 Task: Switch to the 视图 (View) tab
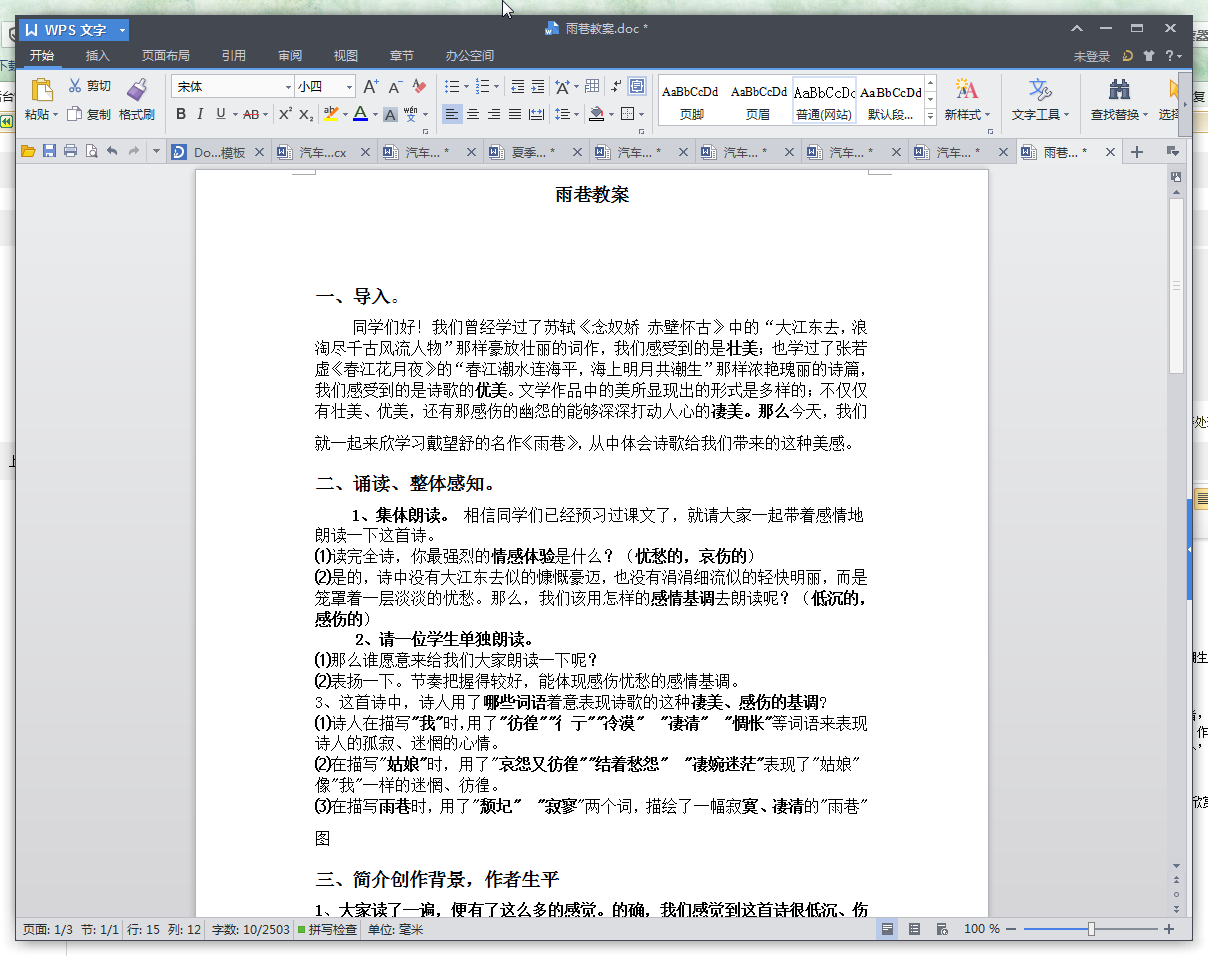click(x=346, y=56)
